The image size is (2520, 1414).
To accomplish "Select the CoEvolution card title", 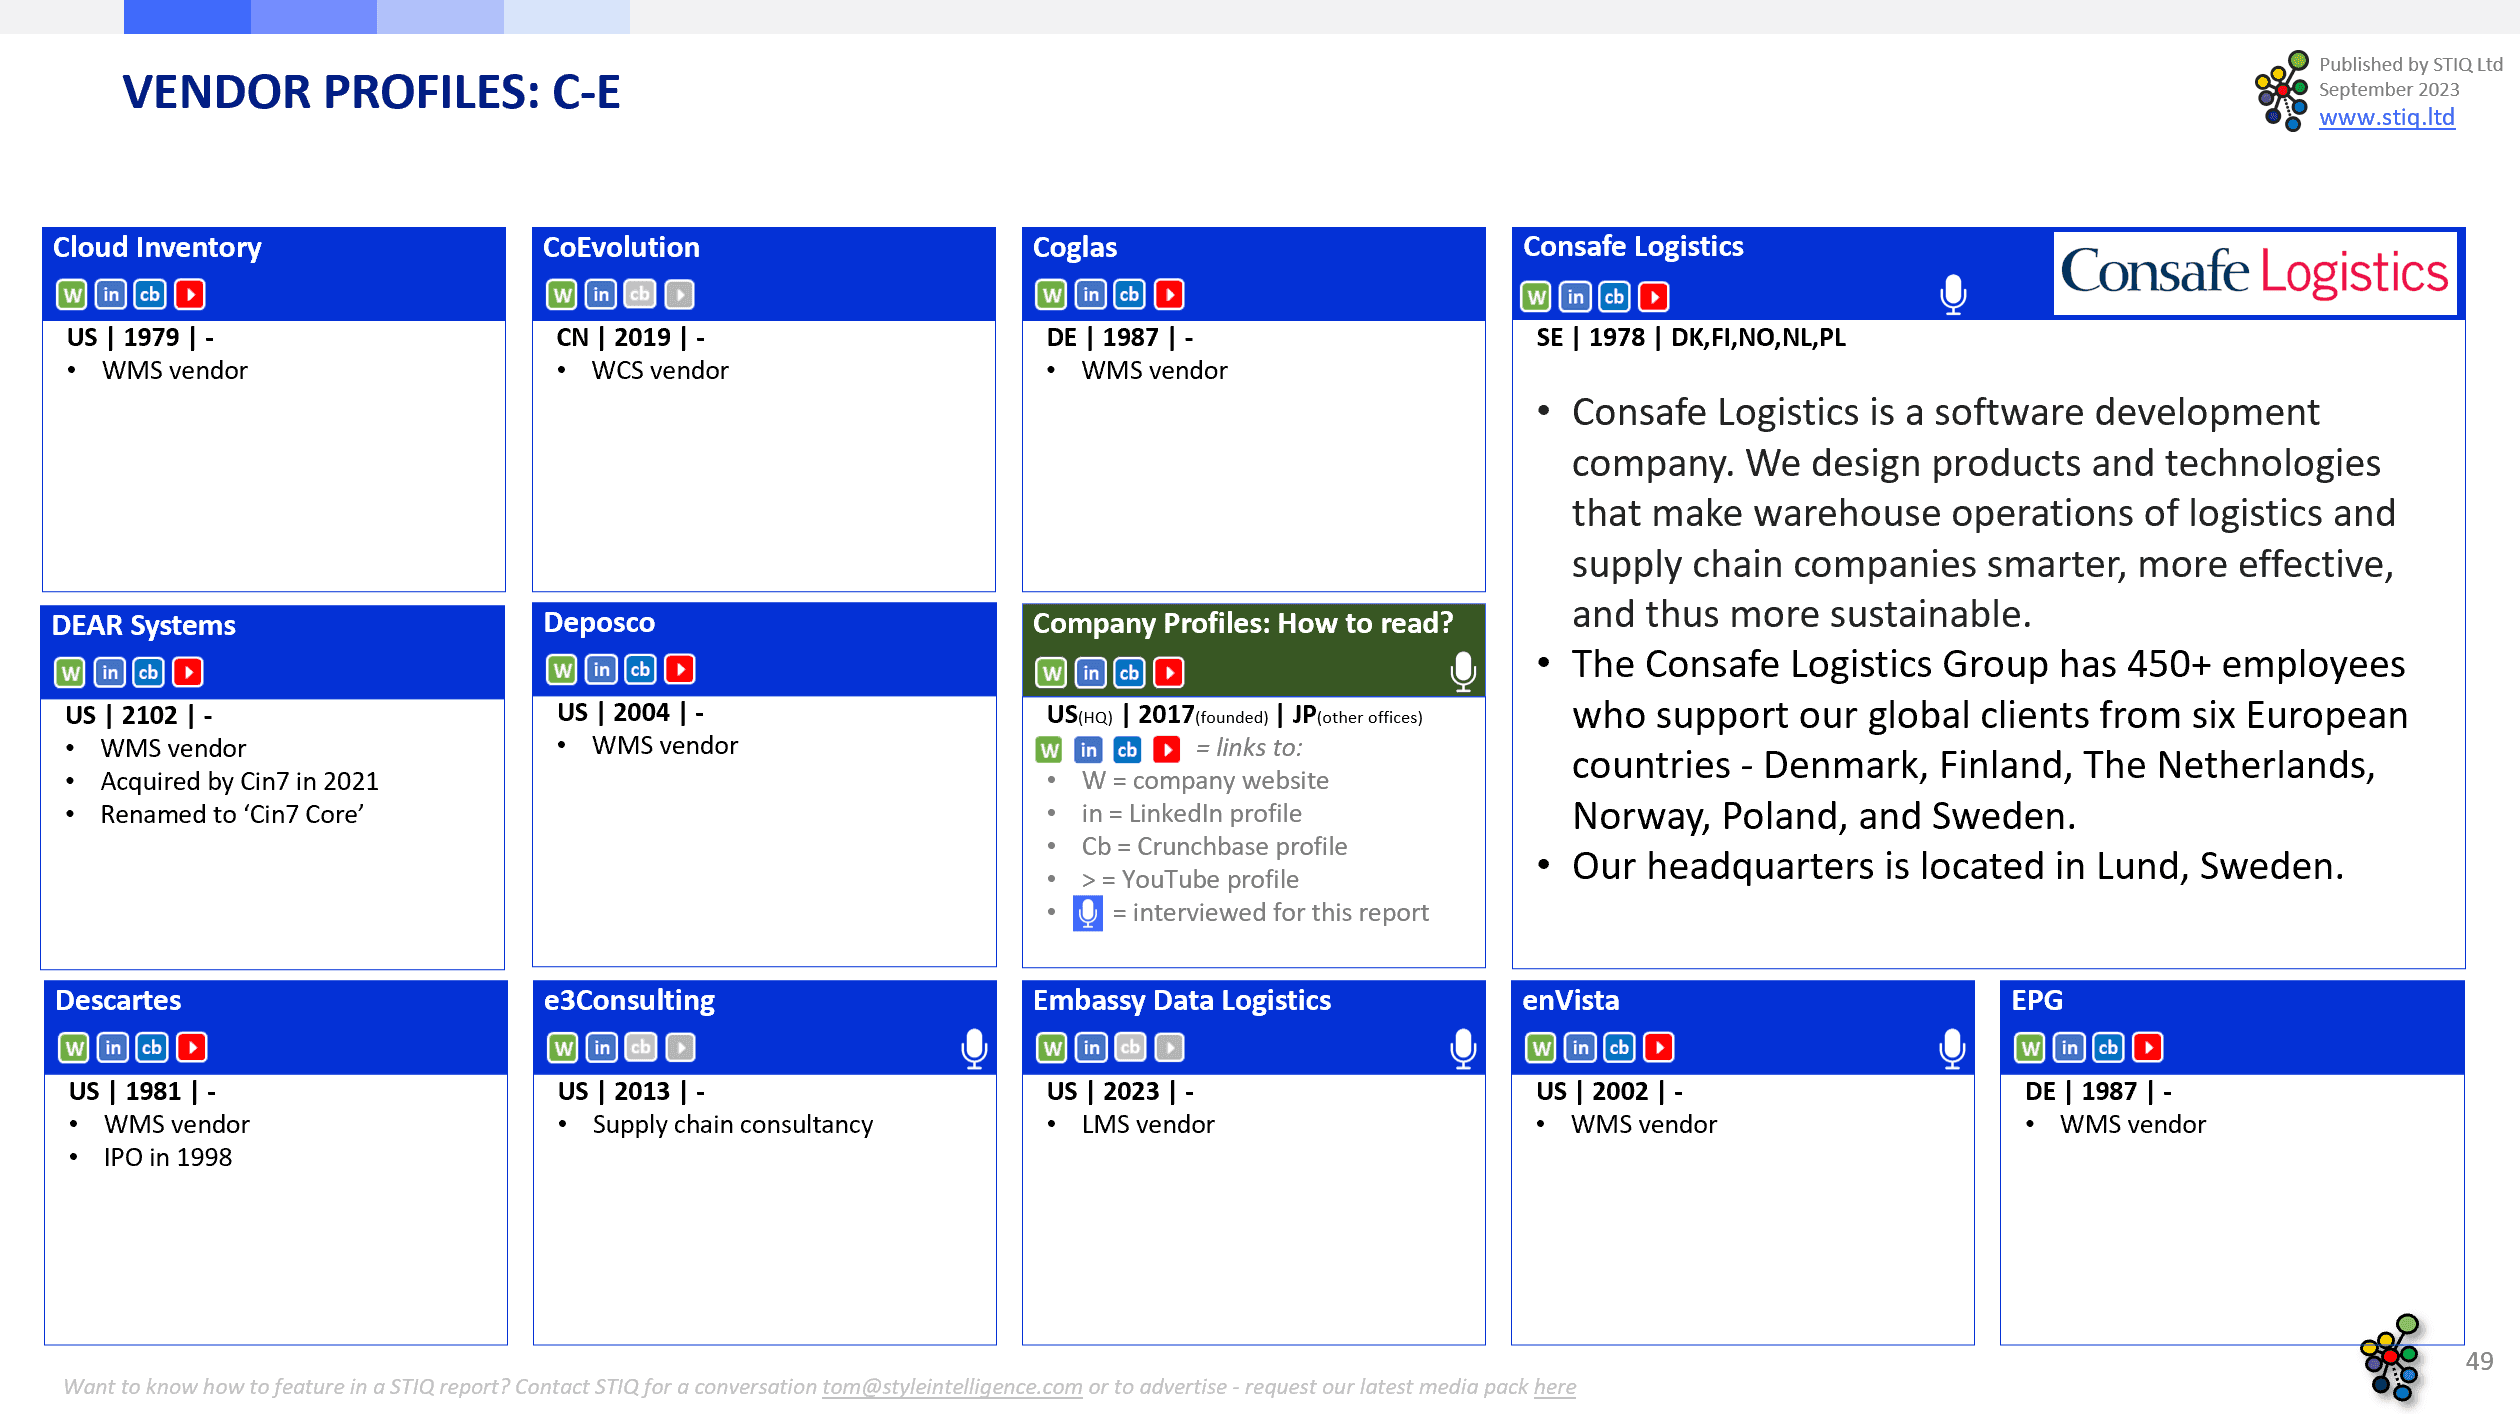I will coord(621,247).
